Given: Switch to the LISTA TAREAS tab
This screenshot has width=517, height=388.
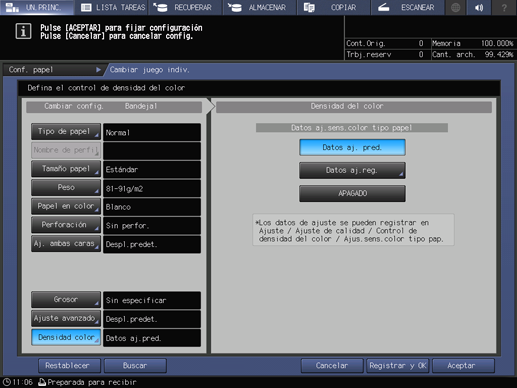Looking at the screenshot, I should [x=112, y=7].
